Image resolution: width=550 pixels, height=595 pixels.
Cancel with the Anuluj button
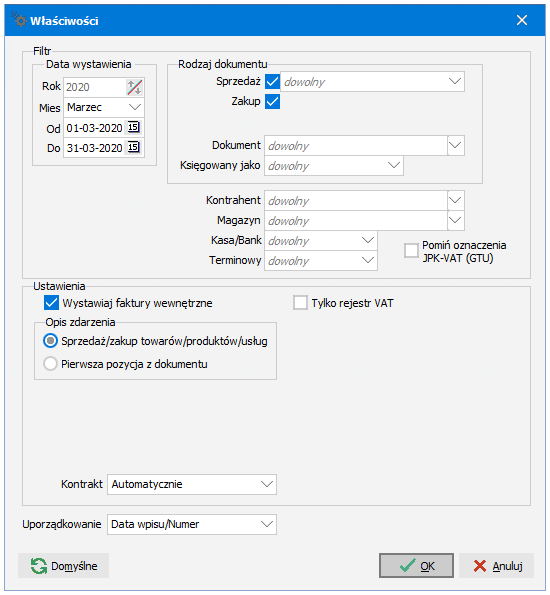[496, 566]
